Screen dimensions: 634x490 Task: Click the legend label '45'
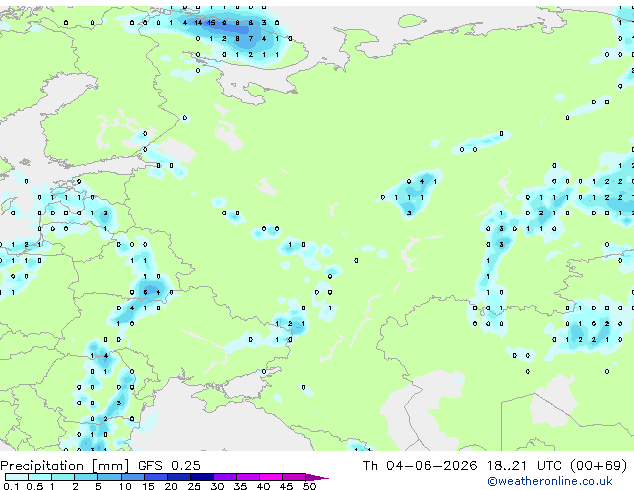(x=286, y=486)
